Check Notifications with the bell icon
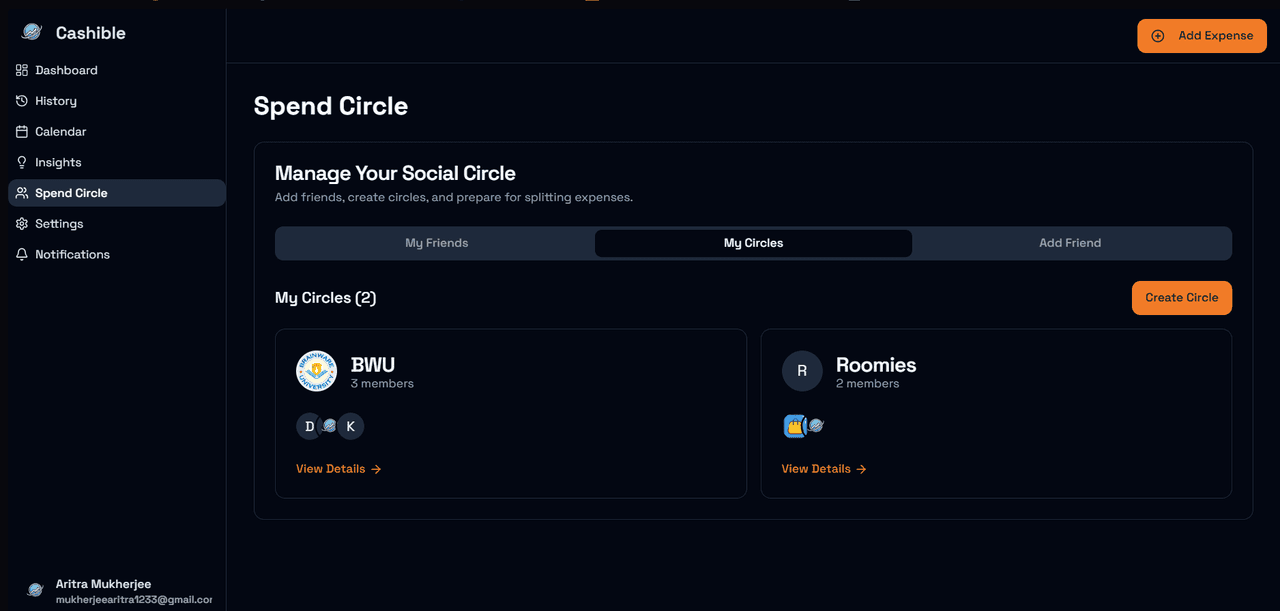 pos(21,254)
